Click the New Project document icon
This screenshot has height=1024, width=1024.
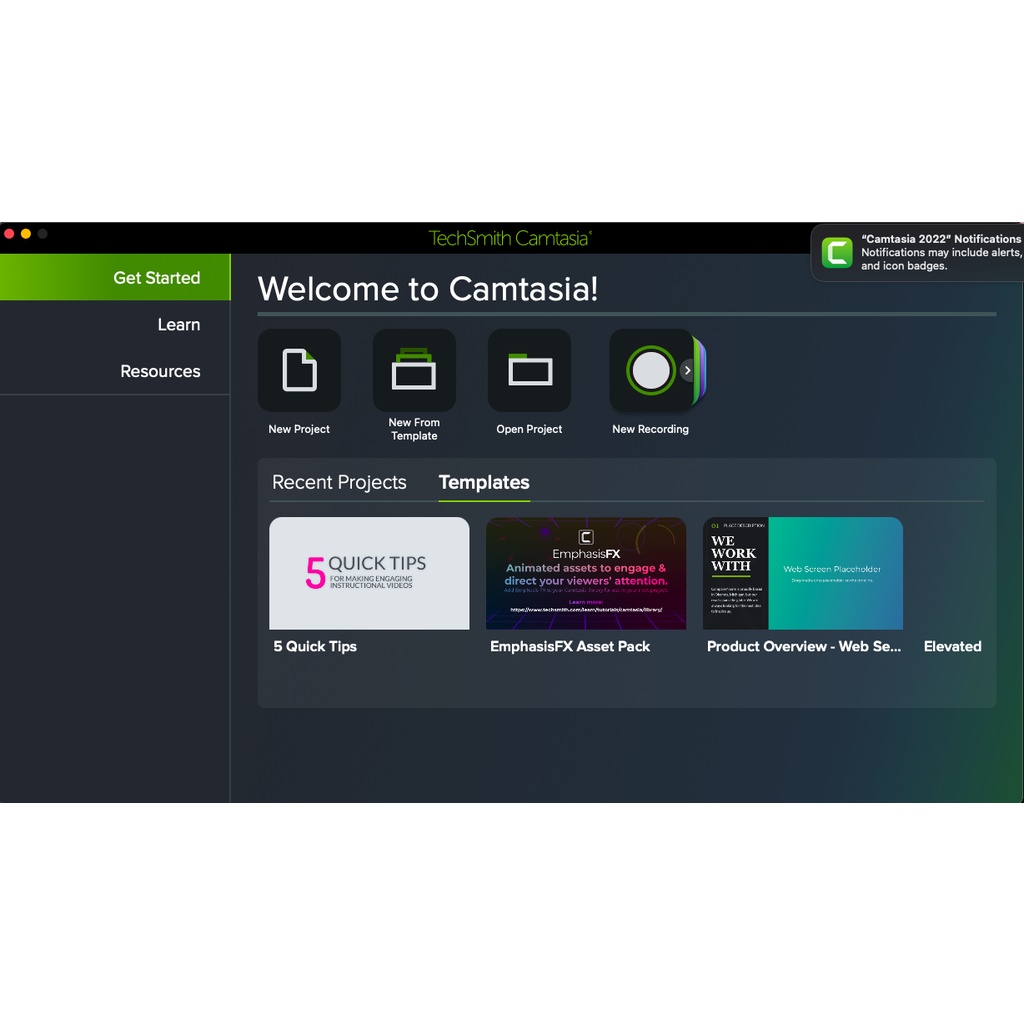pos(299,371)
